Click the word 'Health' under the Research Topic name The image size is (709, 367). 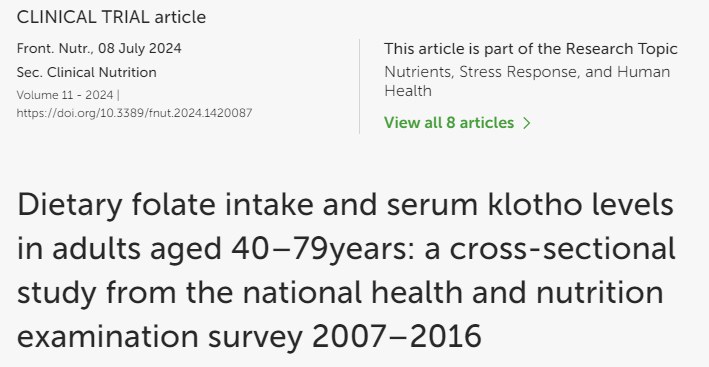pyautogui.click(x=408, y=91)
